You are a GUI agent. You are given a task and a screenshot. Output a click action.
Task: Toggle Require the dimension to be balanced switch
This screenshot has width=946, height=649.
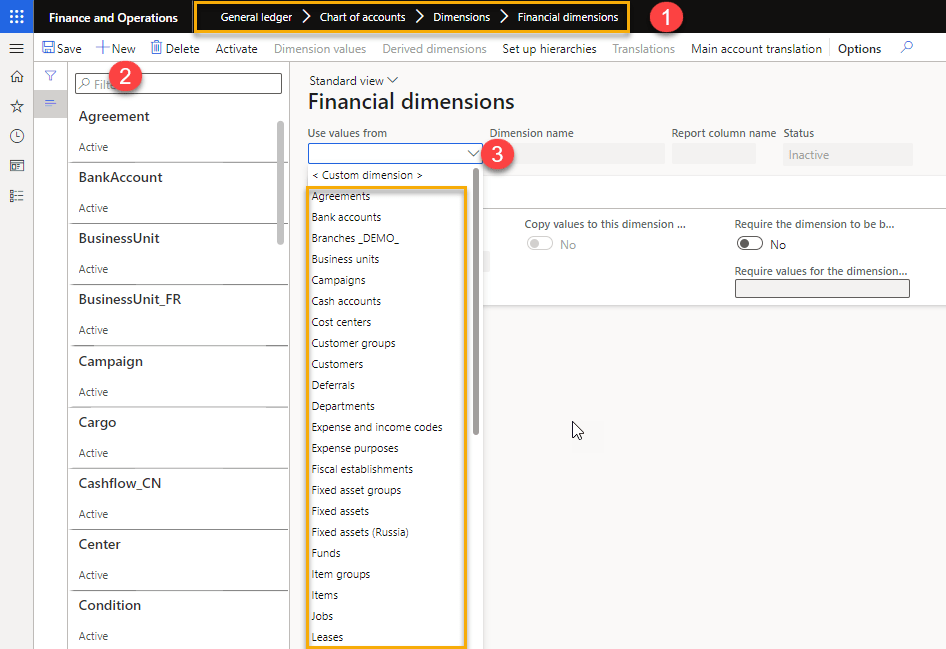coord(749,244)
